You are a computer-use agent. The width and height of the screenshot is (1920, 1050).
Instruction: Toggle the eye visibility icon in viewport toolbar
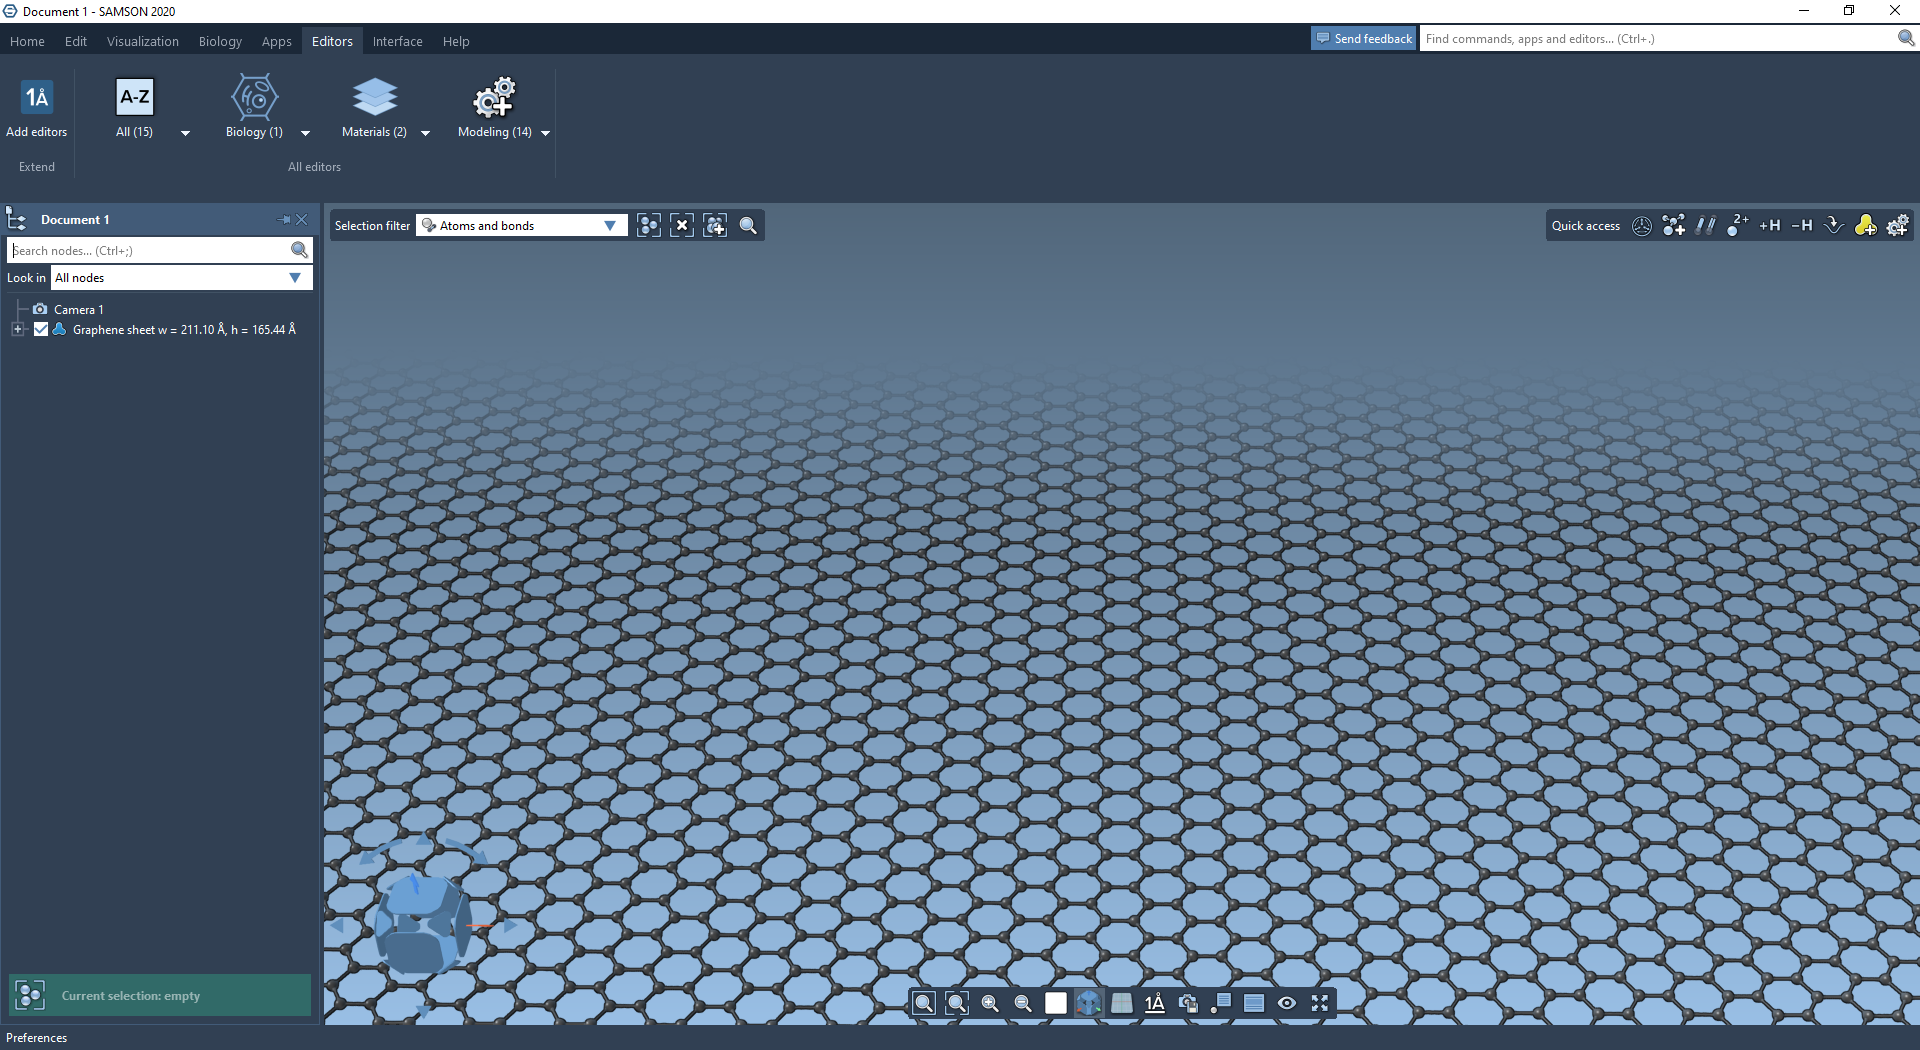point(1287,1003)
